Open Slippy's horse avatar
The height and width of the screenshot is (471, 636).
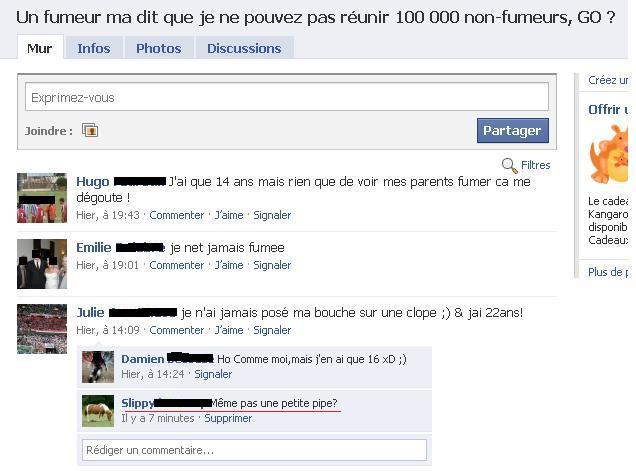[98, 411]
